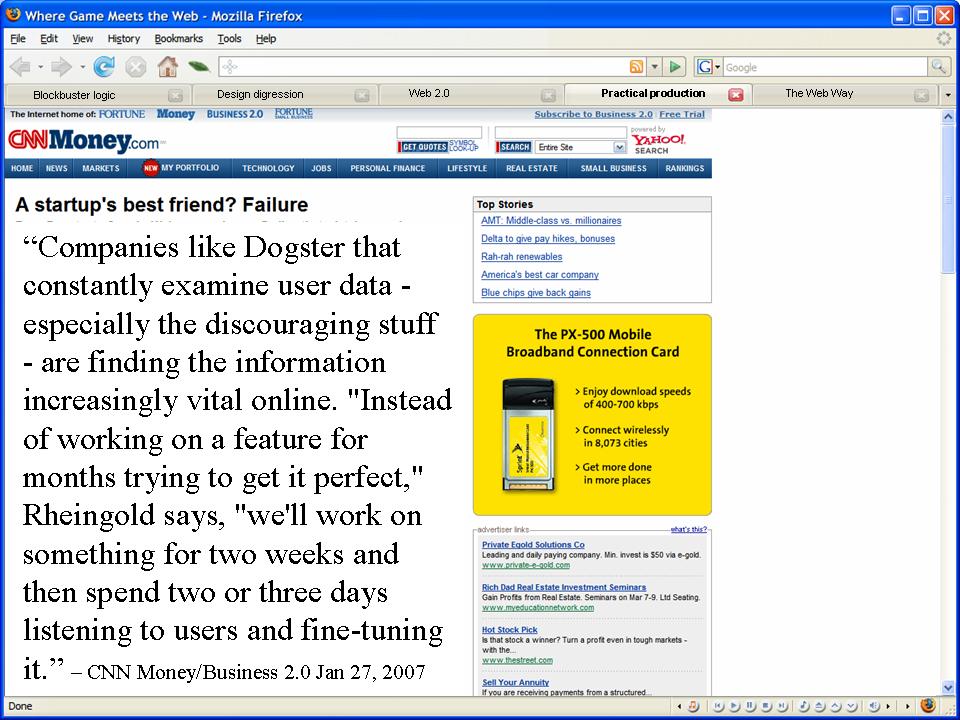Click the music note icon in status bar
This screenshot has height=720, width=960.
coord(804,706)
